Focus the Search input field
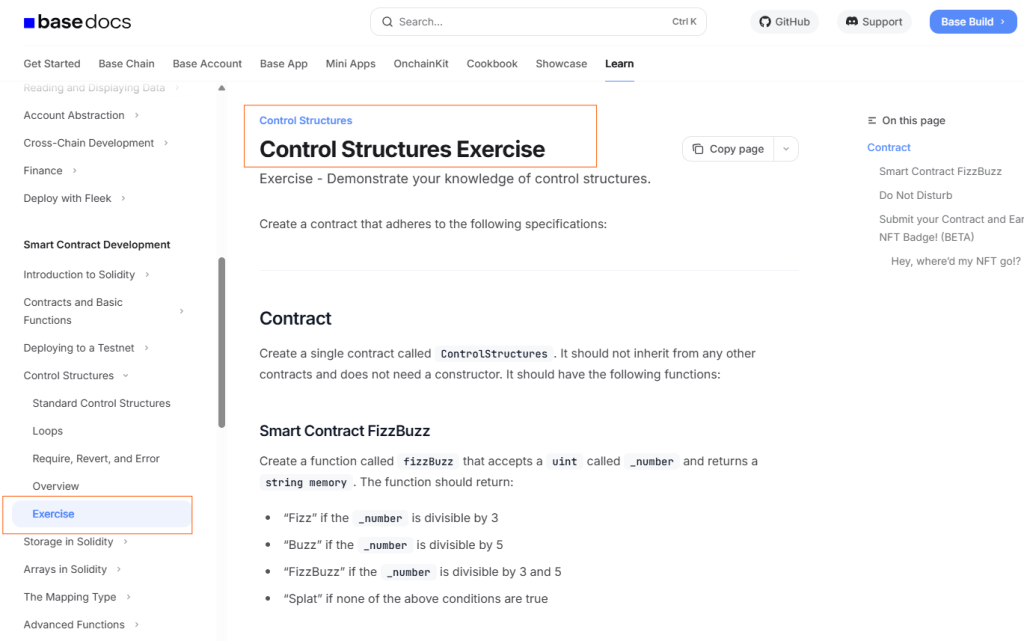The height and width of the screenshot is (641, 1024). click(530, 22)
